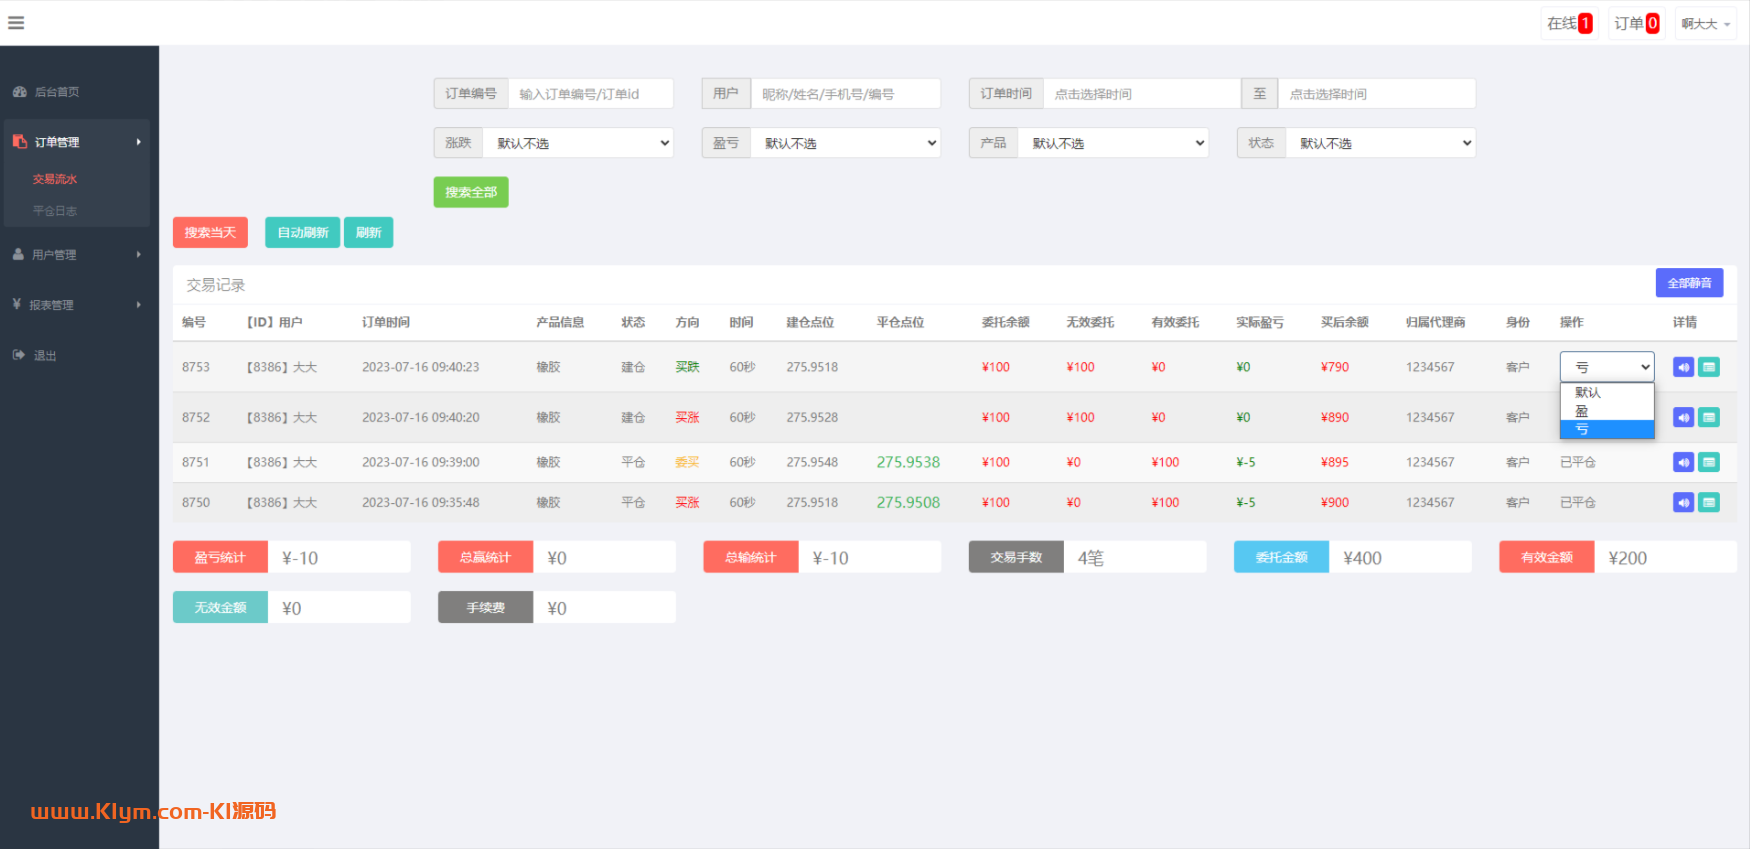This screenshot has height=849, width=1750.
Task: Click the yen icon beside 报表管理
Action: 17,304
